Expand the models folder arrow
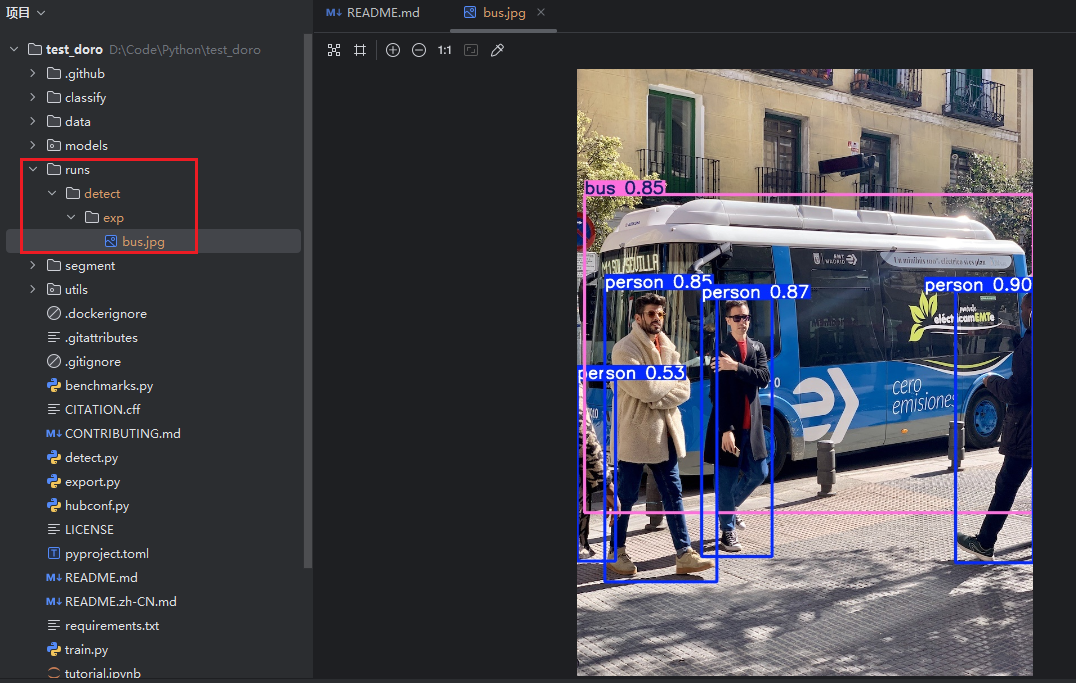The height and width of the screenshot is (683, 1076). 32,145
